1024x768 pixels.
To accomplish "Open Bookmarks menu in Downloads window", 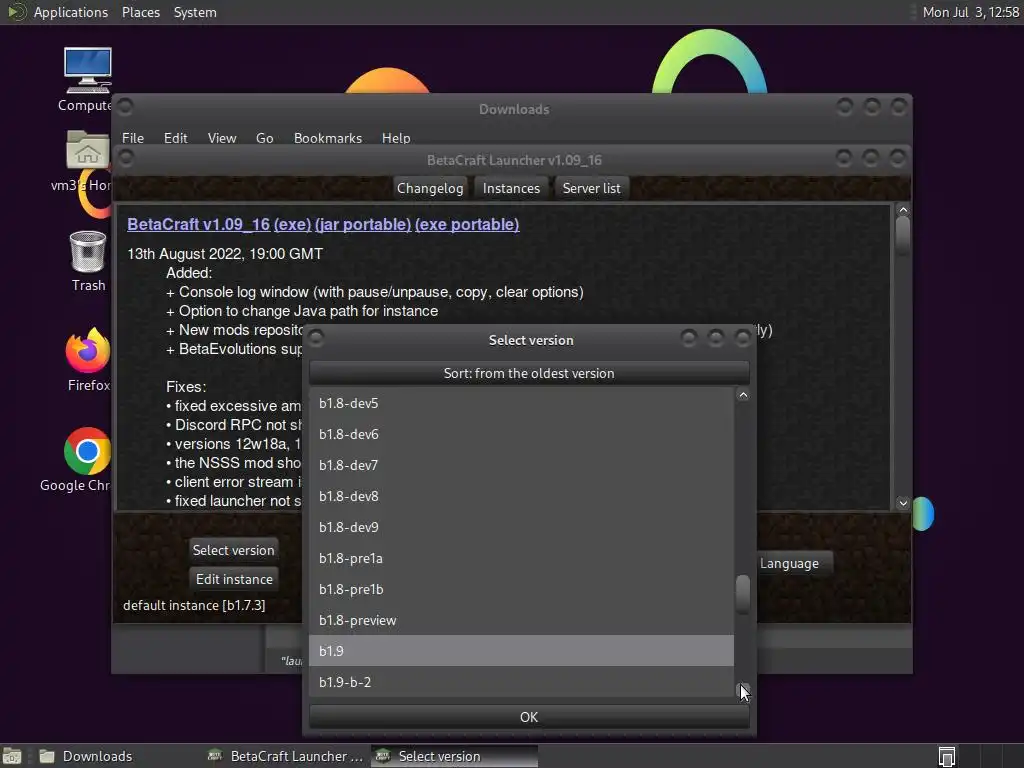I will [328, 138].
